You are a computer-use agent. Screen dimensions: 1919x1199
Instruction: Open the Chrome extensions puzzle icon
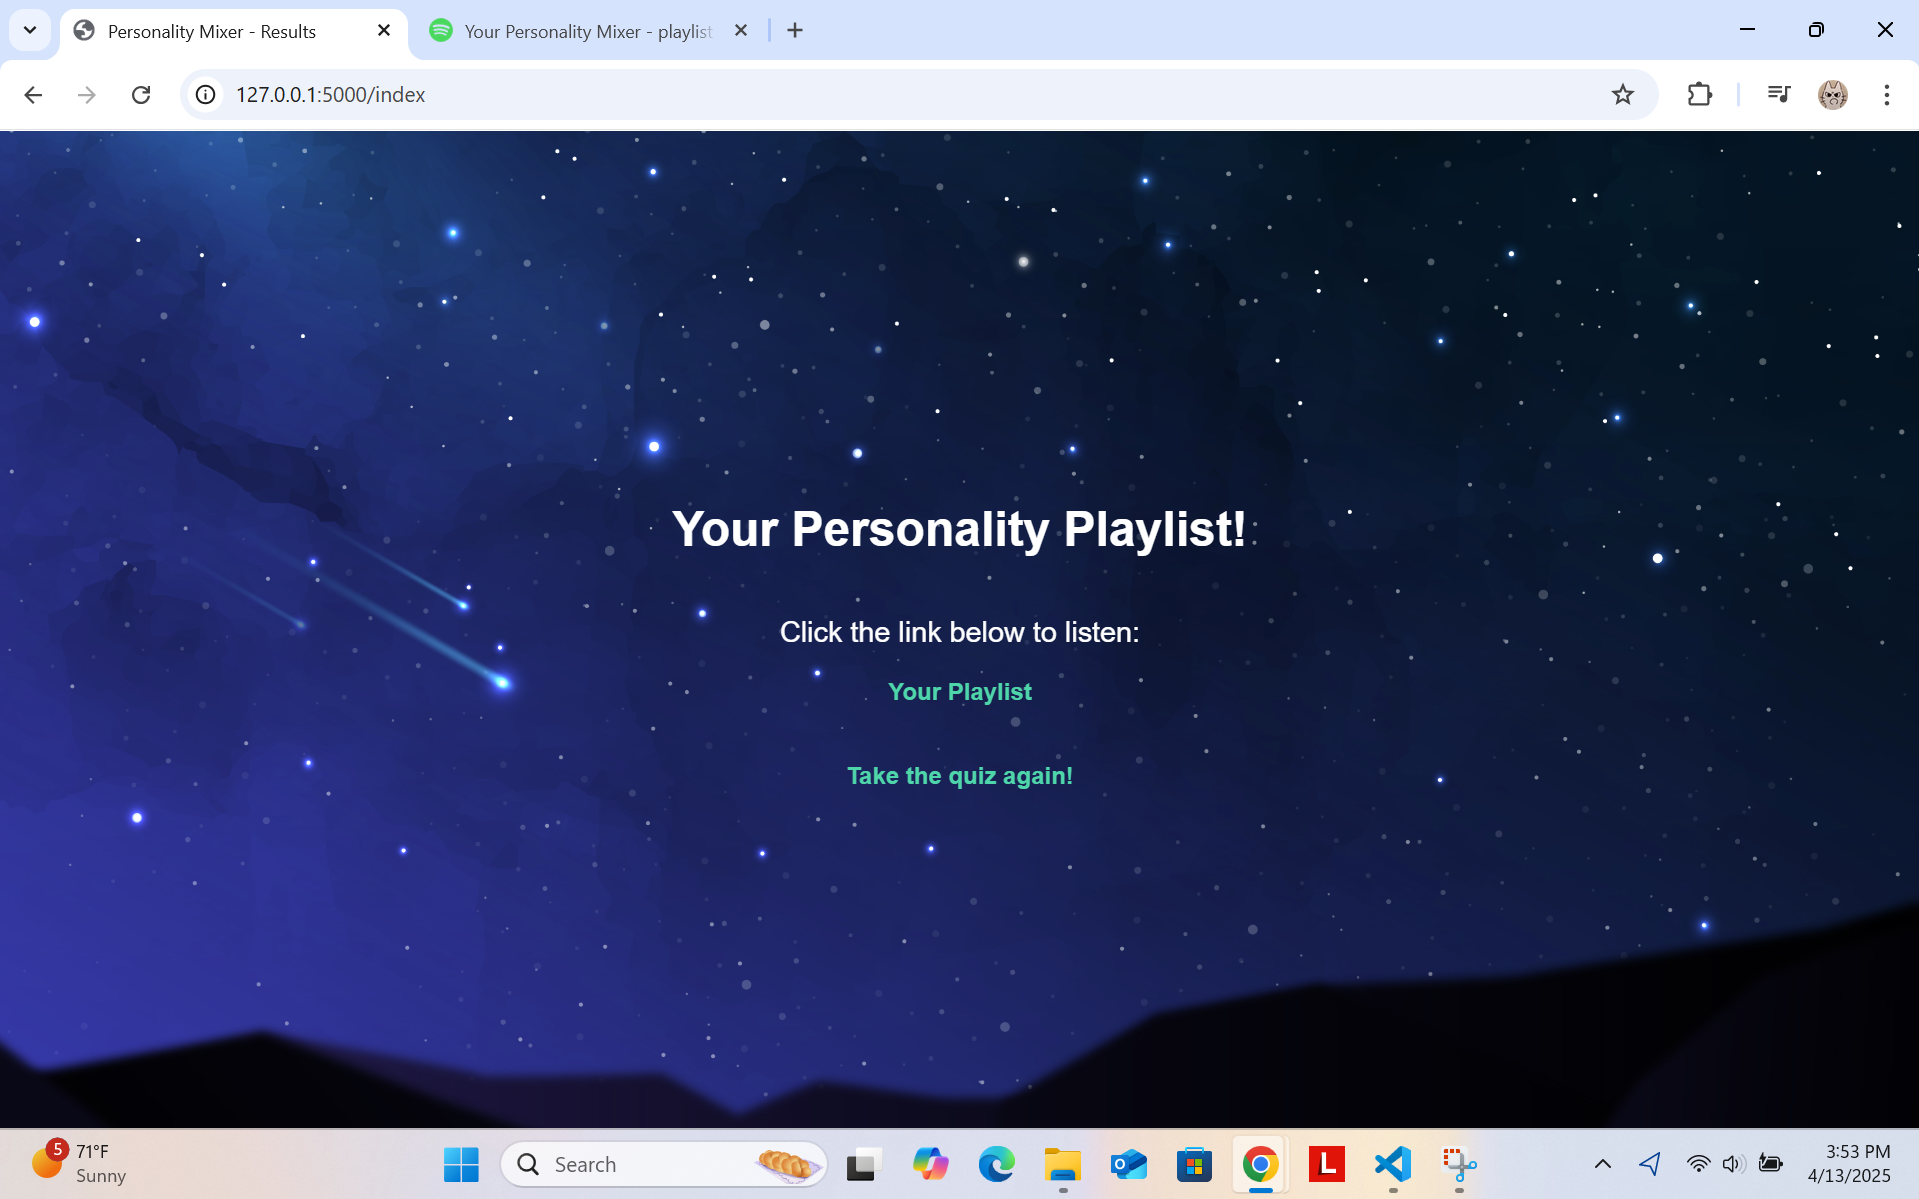pyautogui.click(x=1700, y=94)
